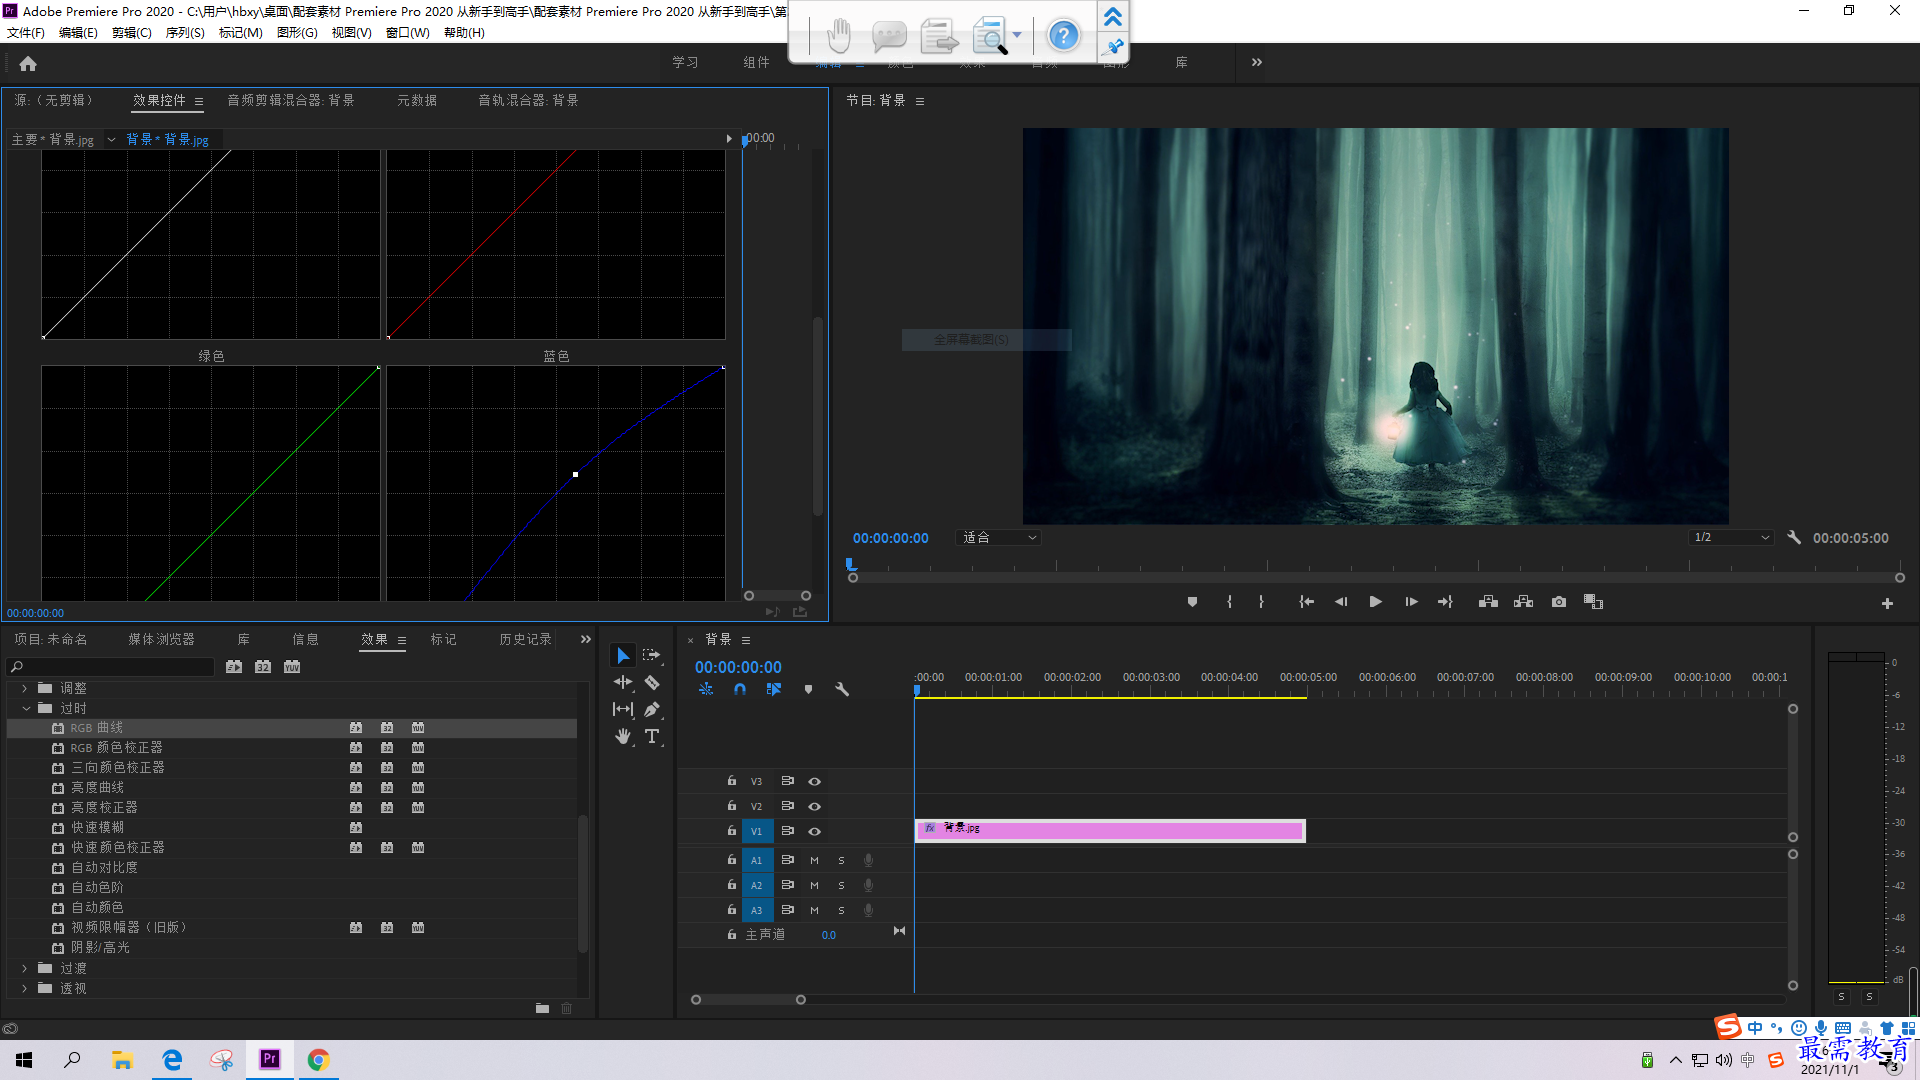
Task: Open 序列(S) menu
Action: [x=185, y=32]
